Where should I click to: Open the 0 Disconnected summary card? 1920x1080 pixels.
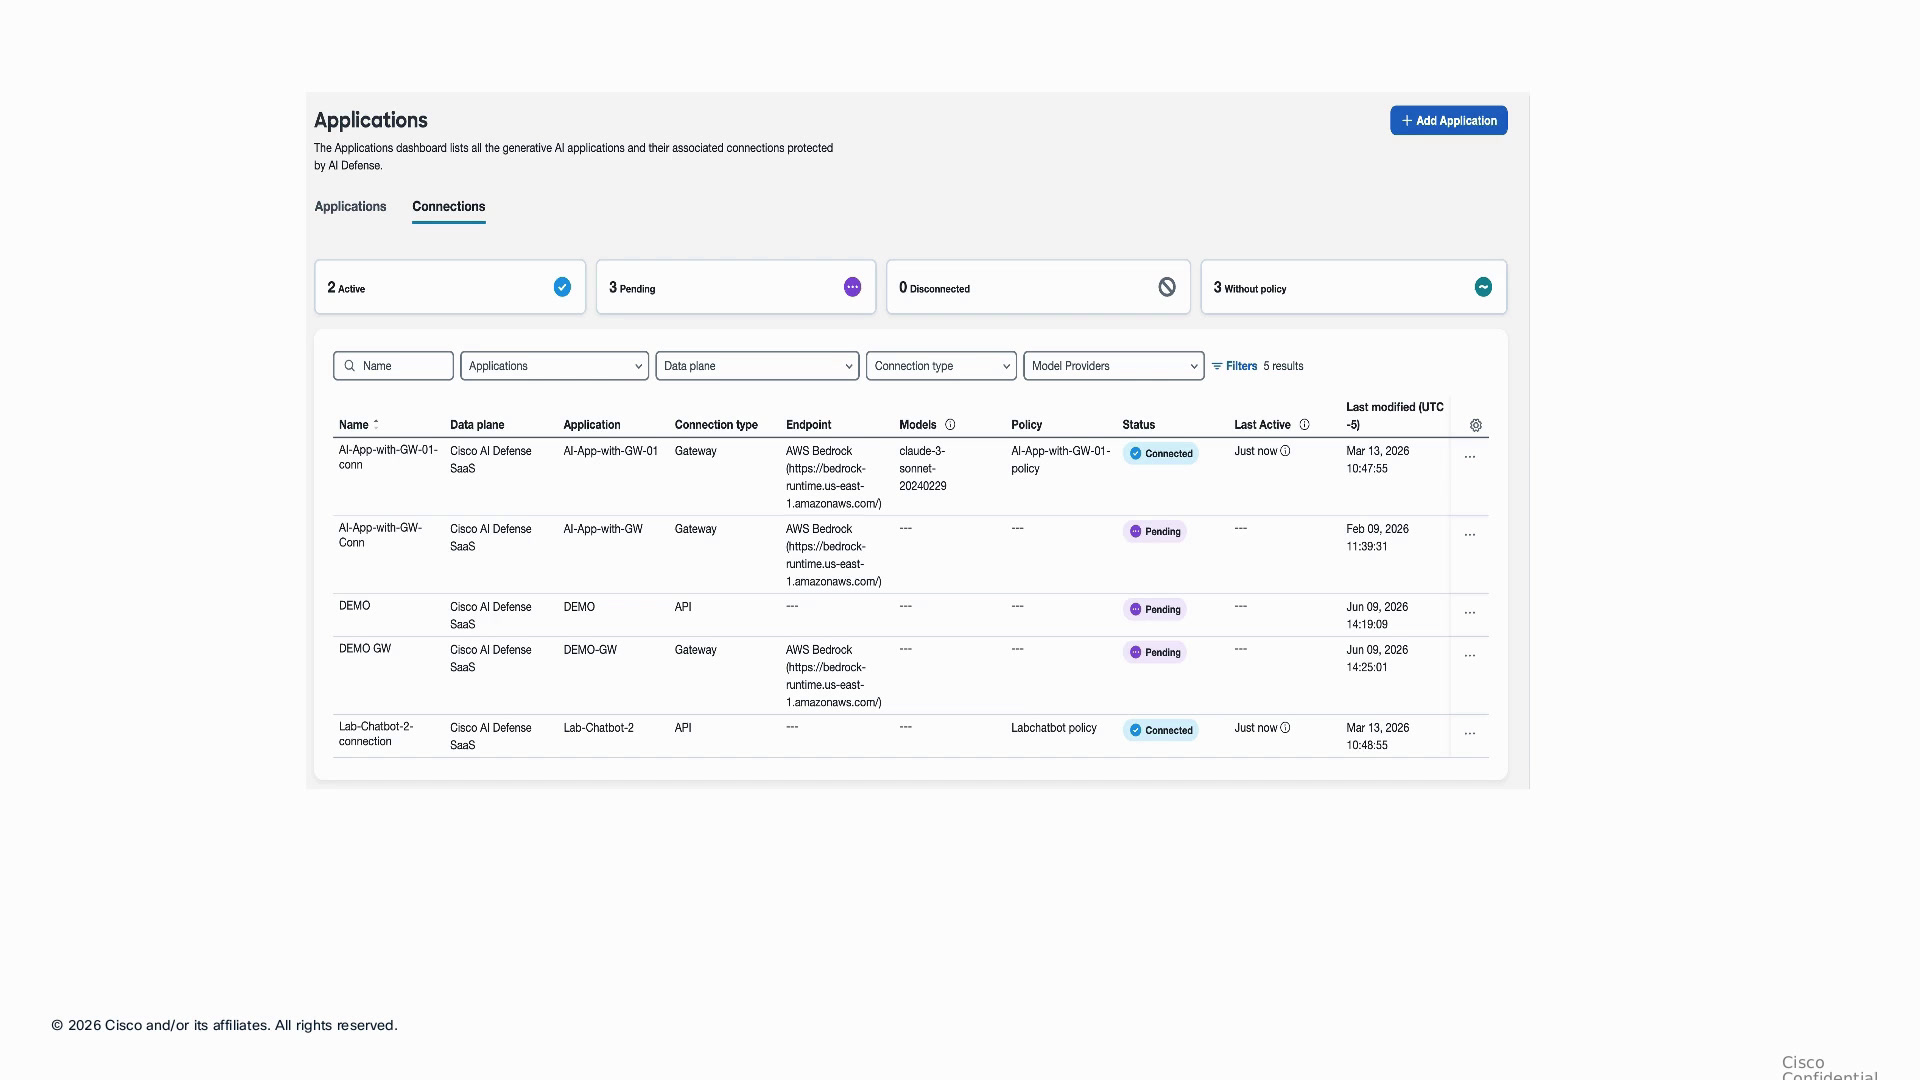(1038, 287)
